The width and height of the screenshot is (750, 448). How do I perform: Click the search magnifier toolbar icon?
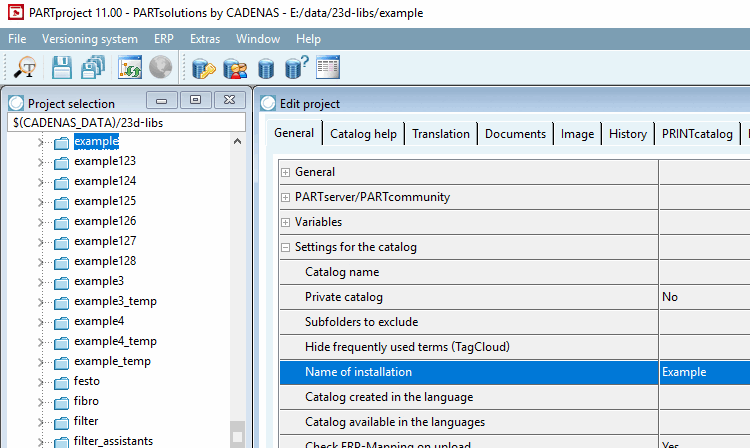(25, 67)
